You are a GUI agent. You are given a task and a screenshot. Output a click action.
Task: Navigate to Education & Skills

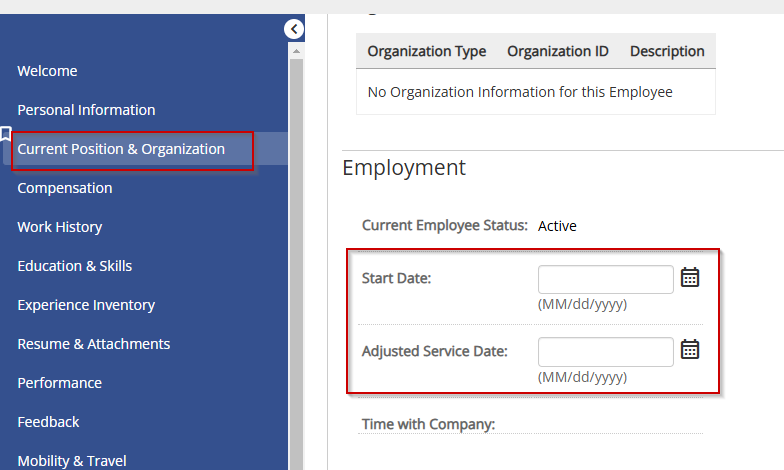[75, 266]
